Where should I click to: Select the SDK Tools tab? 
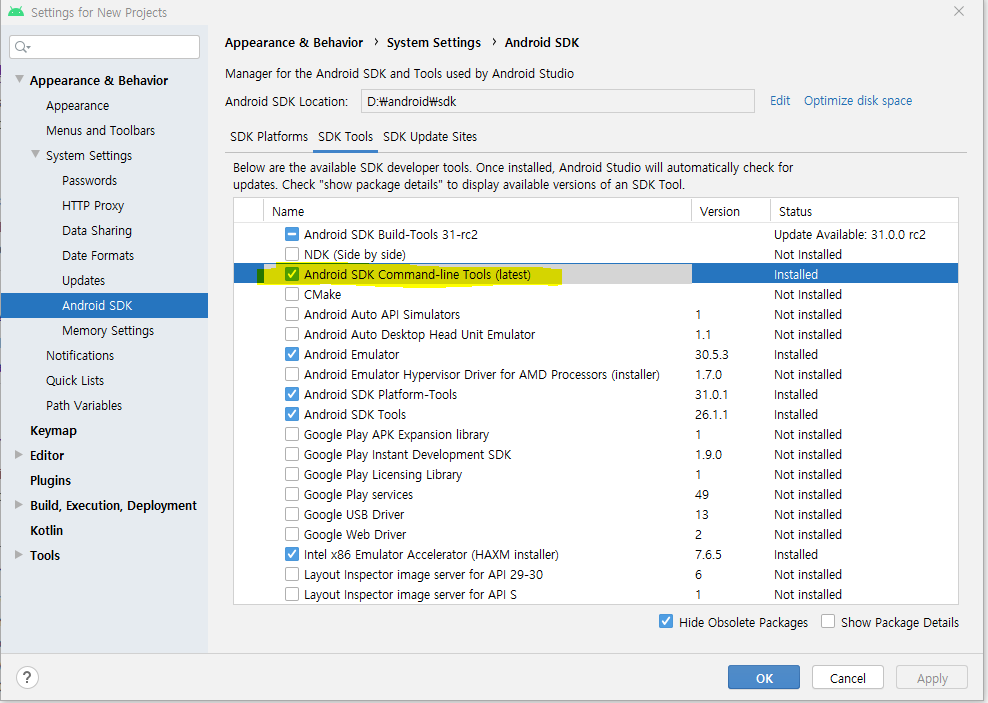pyautogui.click(x=345, y=137)
